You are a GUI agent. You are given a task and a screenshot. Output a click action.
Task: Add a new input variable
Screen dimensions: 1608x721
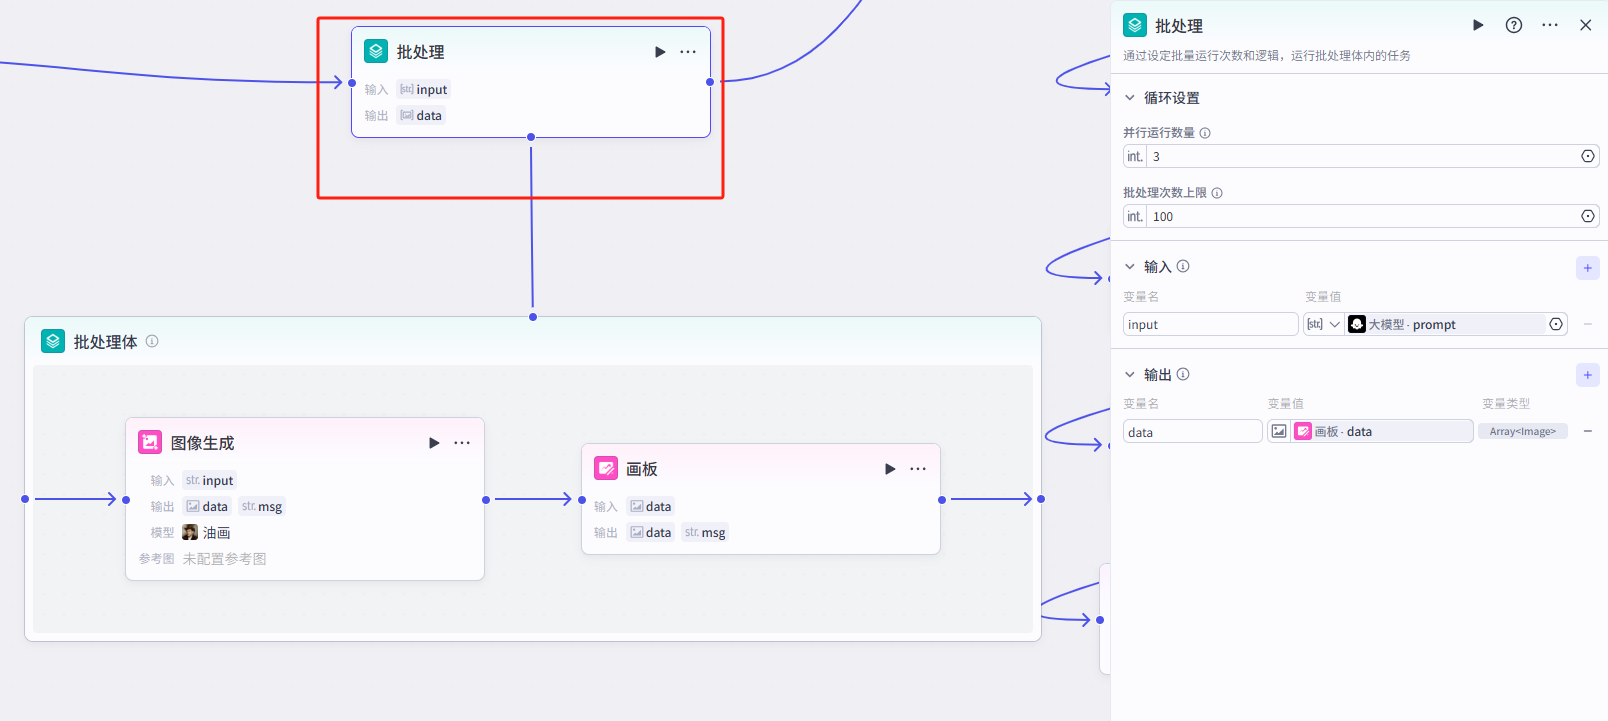pyautogui.click(x=1587, y=268)
